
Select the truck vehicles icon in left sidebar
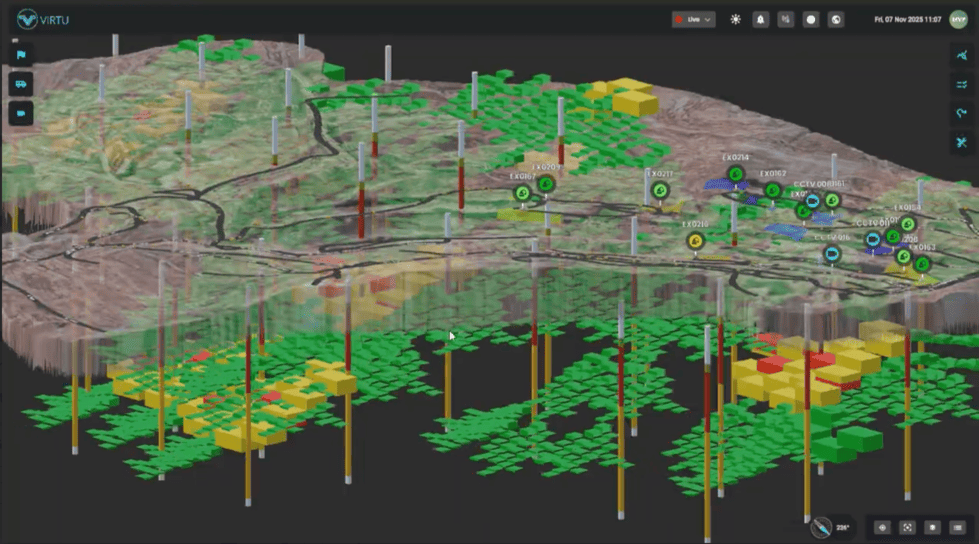tap(21, 85)
